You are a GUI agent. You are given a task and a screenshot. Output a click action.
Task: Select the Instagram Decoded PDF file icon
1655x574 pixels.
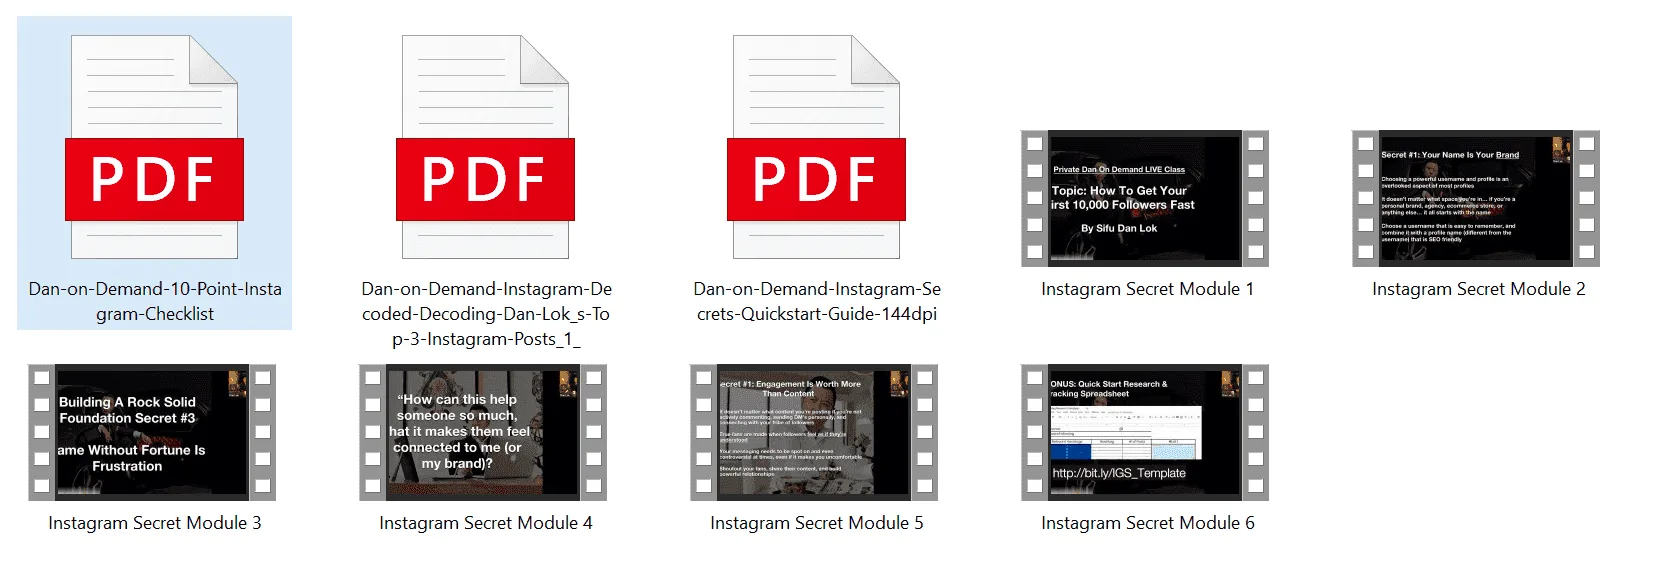tap(485, 147)
